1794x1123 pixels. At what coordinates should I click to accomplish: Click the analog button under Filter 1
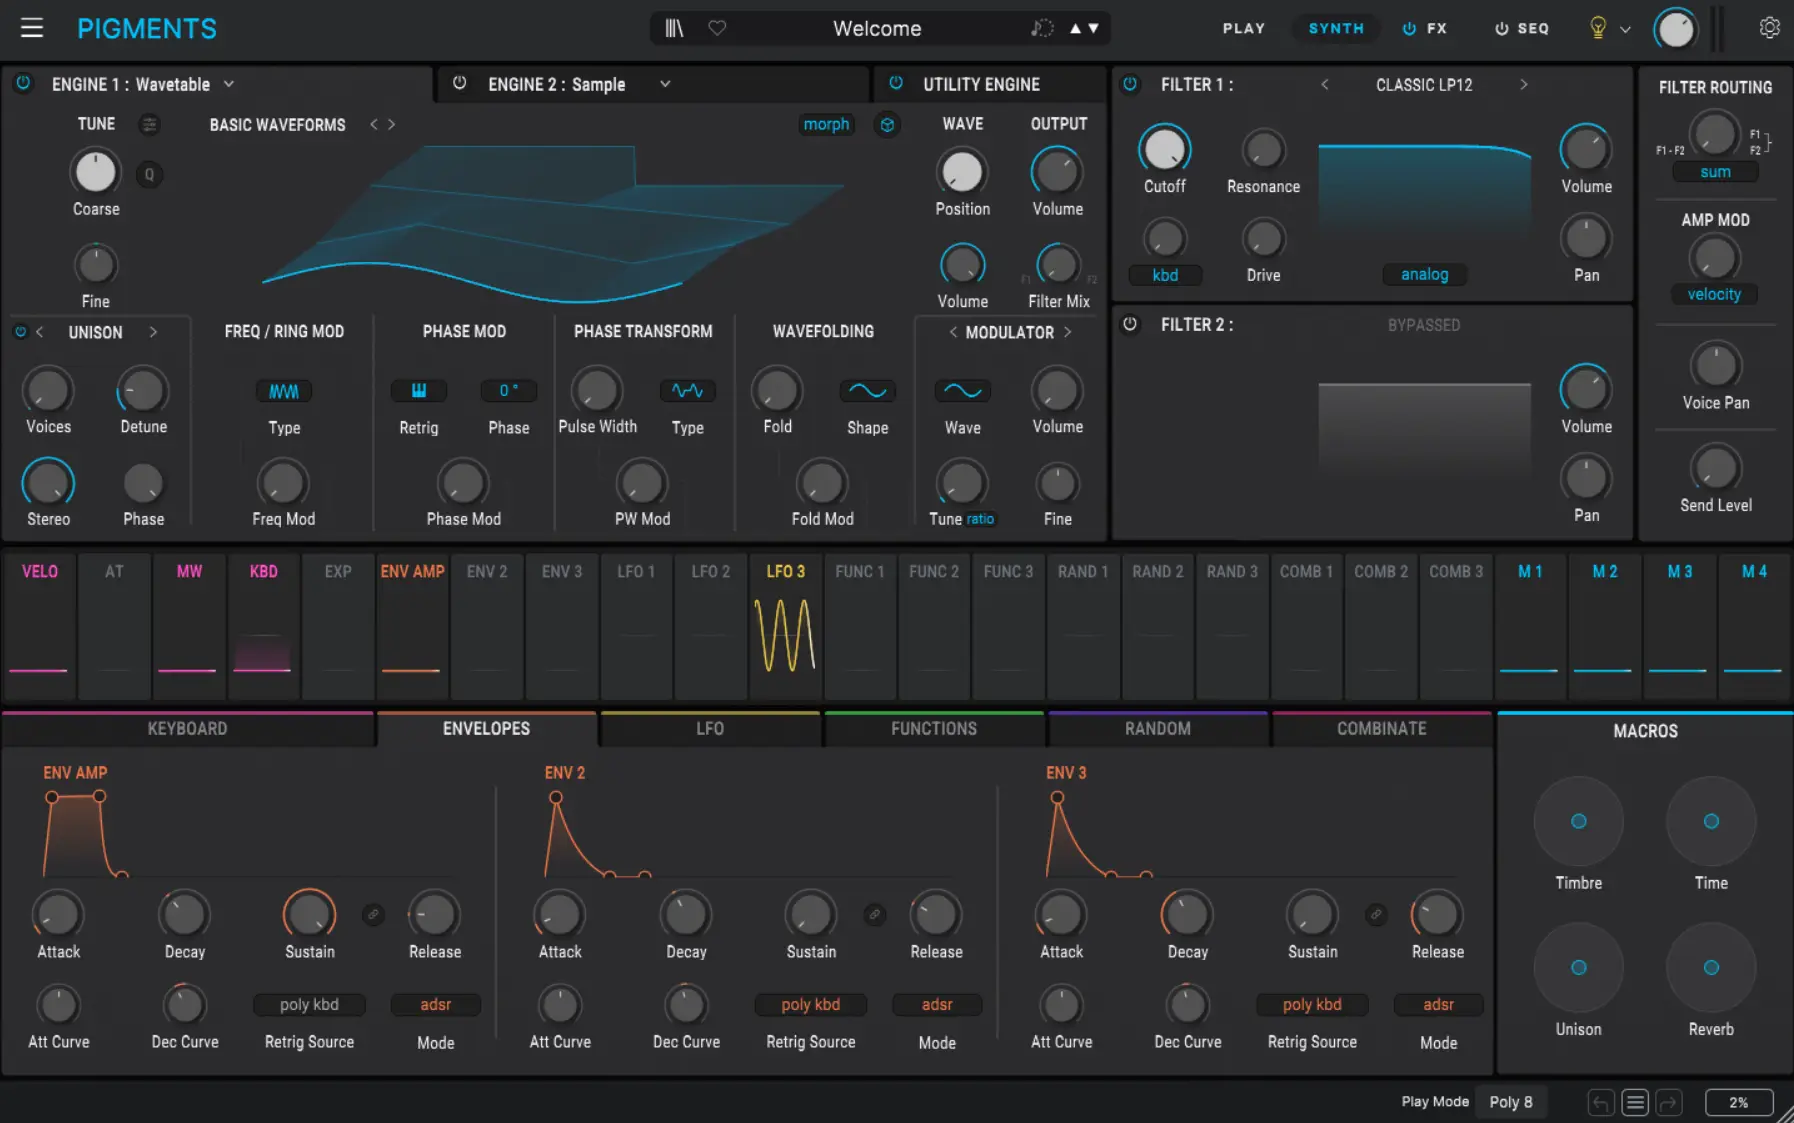tap(1424, 274)
